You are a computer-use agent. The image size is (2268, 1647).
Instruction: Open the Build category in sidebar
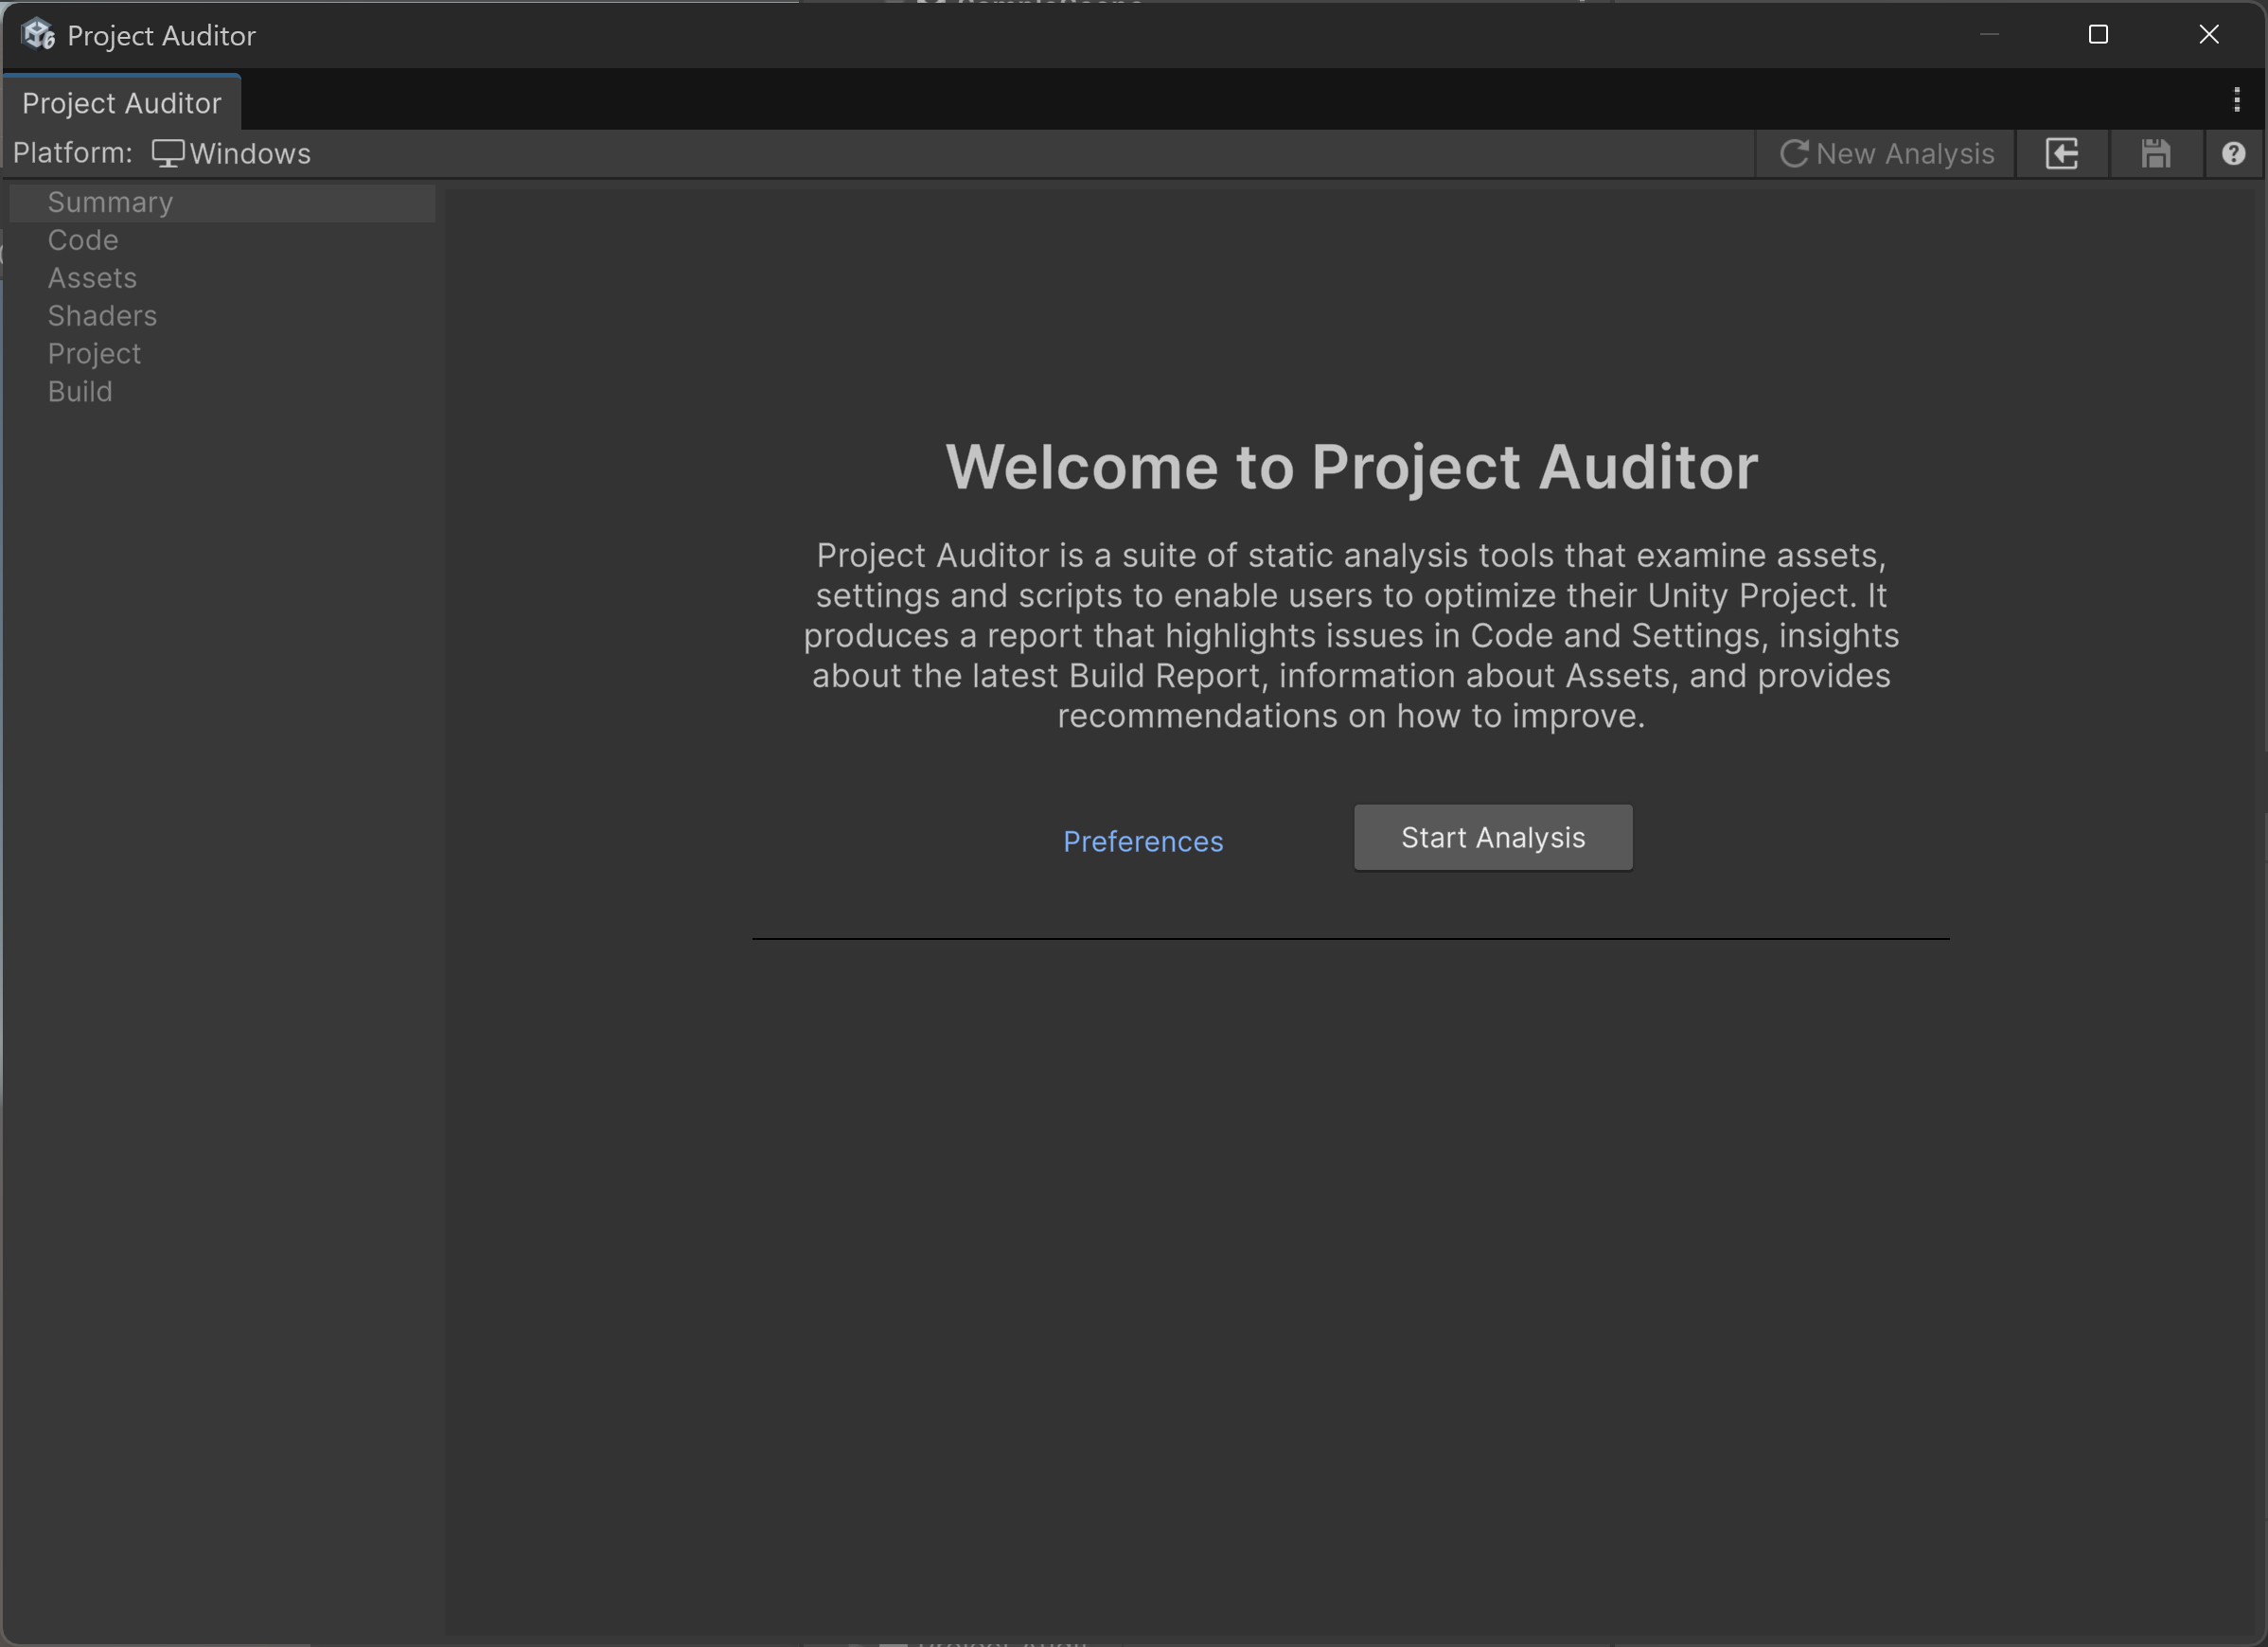pos(80,392)
